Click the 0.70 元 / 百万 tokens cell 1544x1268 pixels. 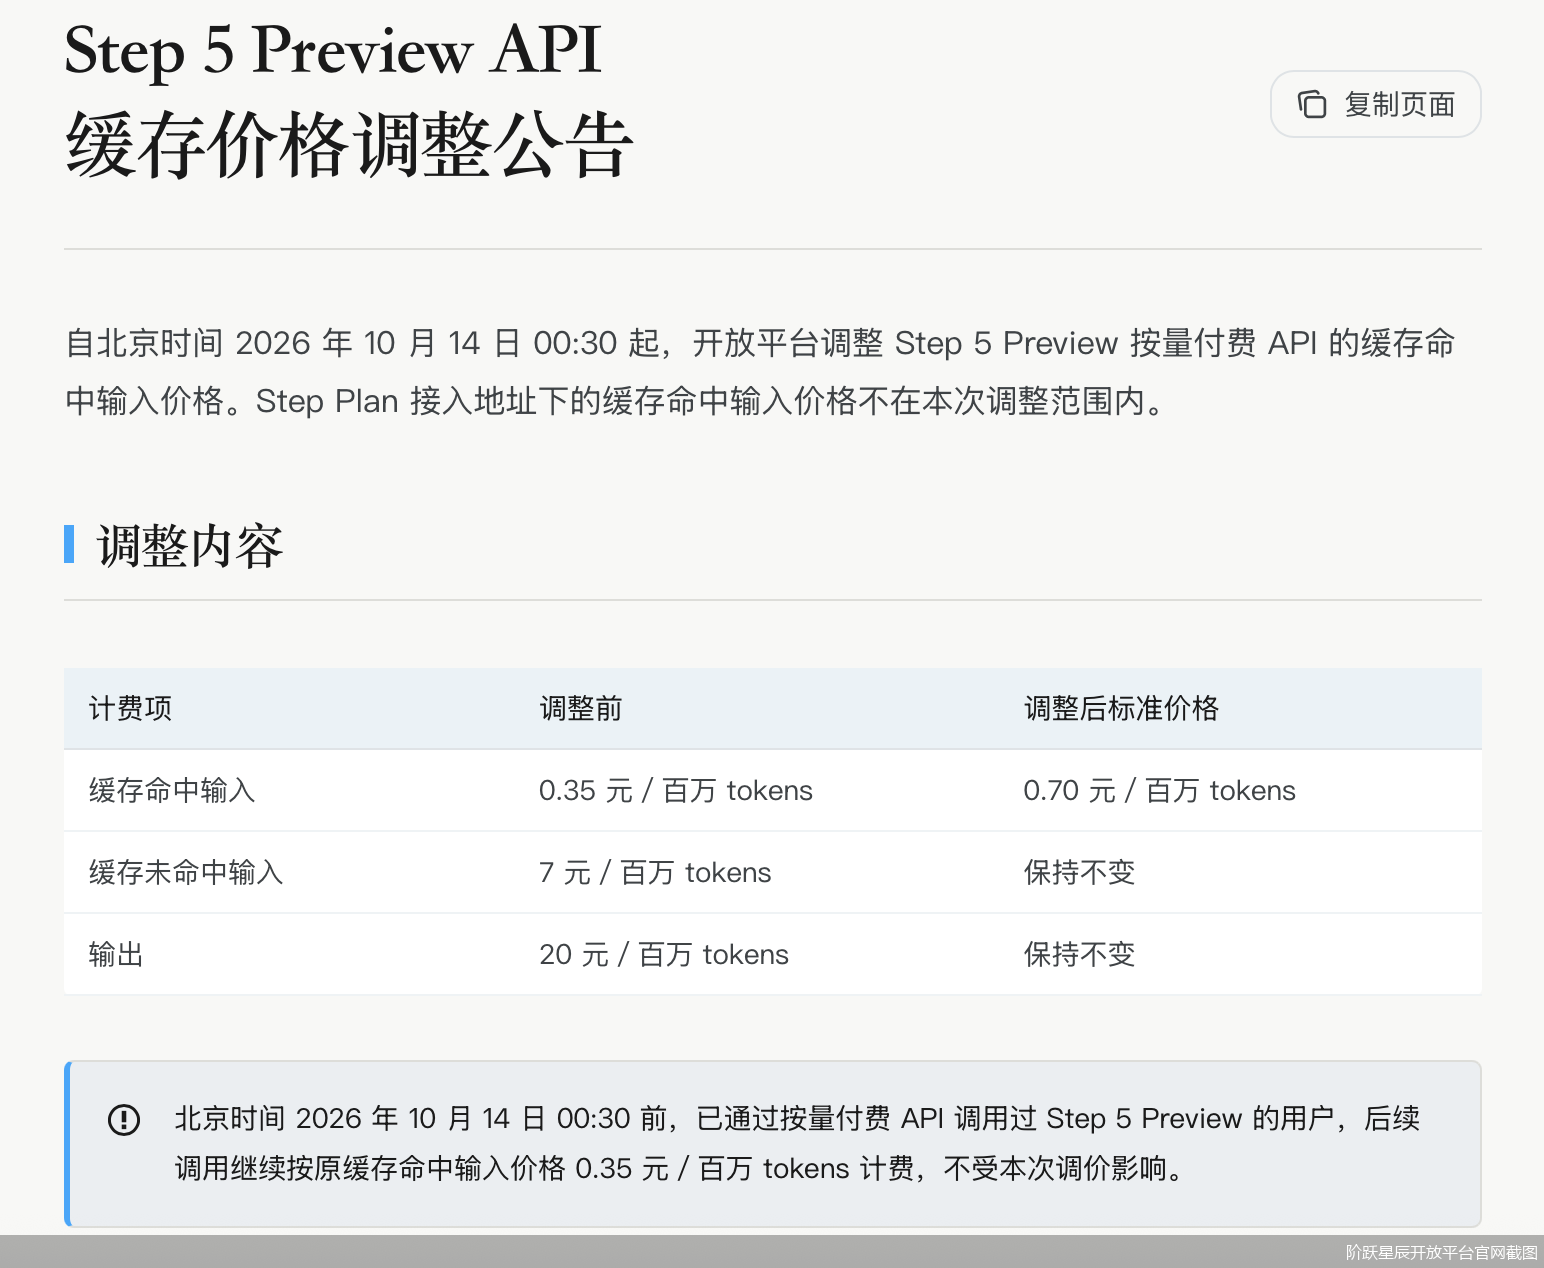coord(1159,791)
